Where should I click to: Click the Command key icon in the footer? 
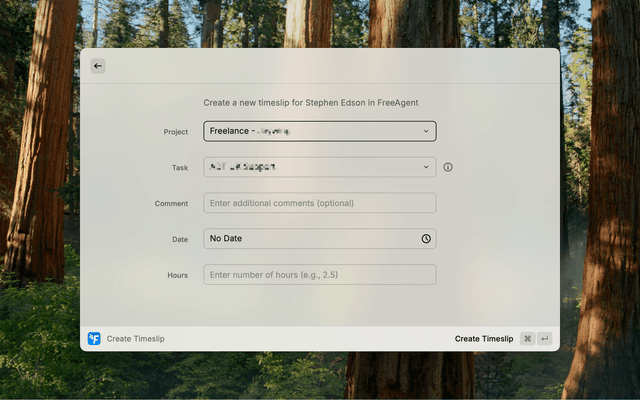[528, 339]
